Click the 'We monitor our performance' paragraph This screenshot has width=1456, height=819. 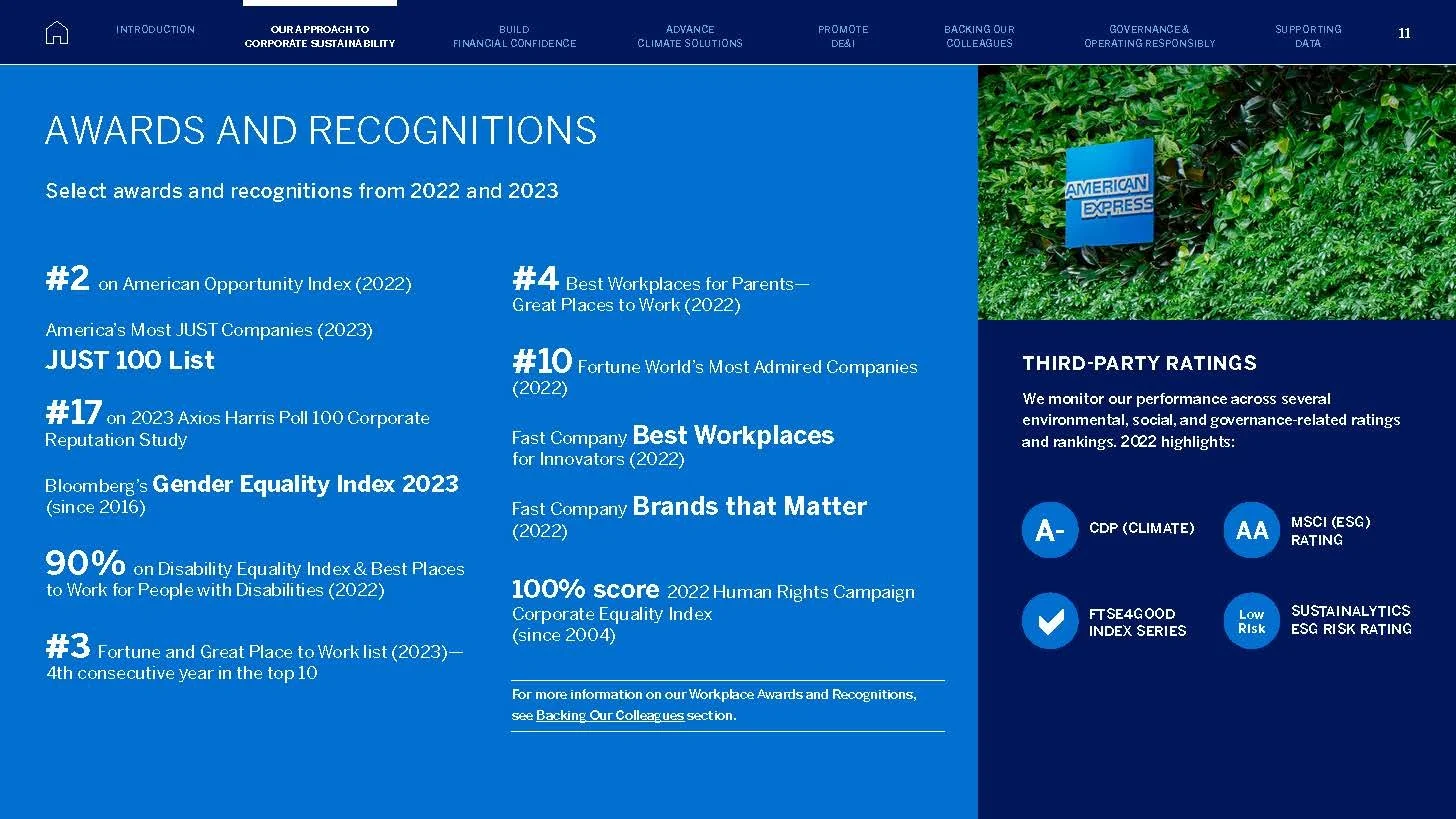(x=1211, y=420)
